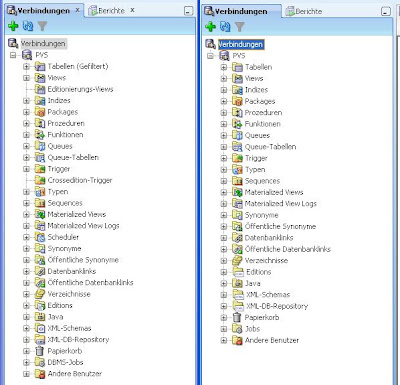This screenshot has width=400, height=385.
Task: Click the Crossedition-Trigger folder icon
Action: [x=40, y=180]
